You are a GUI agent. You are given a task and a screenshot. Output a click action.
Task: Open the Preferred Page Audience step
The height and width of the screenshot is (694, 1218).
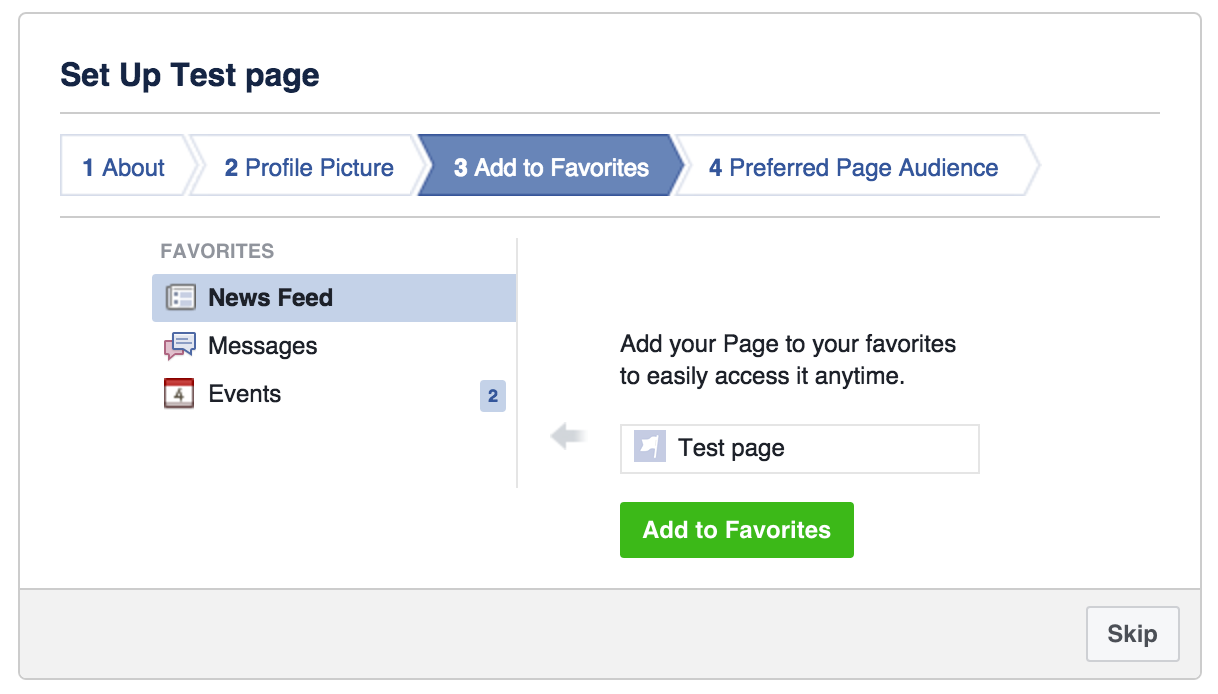coord(853,167)
